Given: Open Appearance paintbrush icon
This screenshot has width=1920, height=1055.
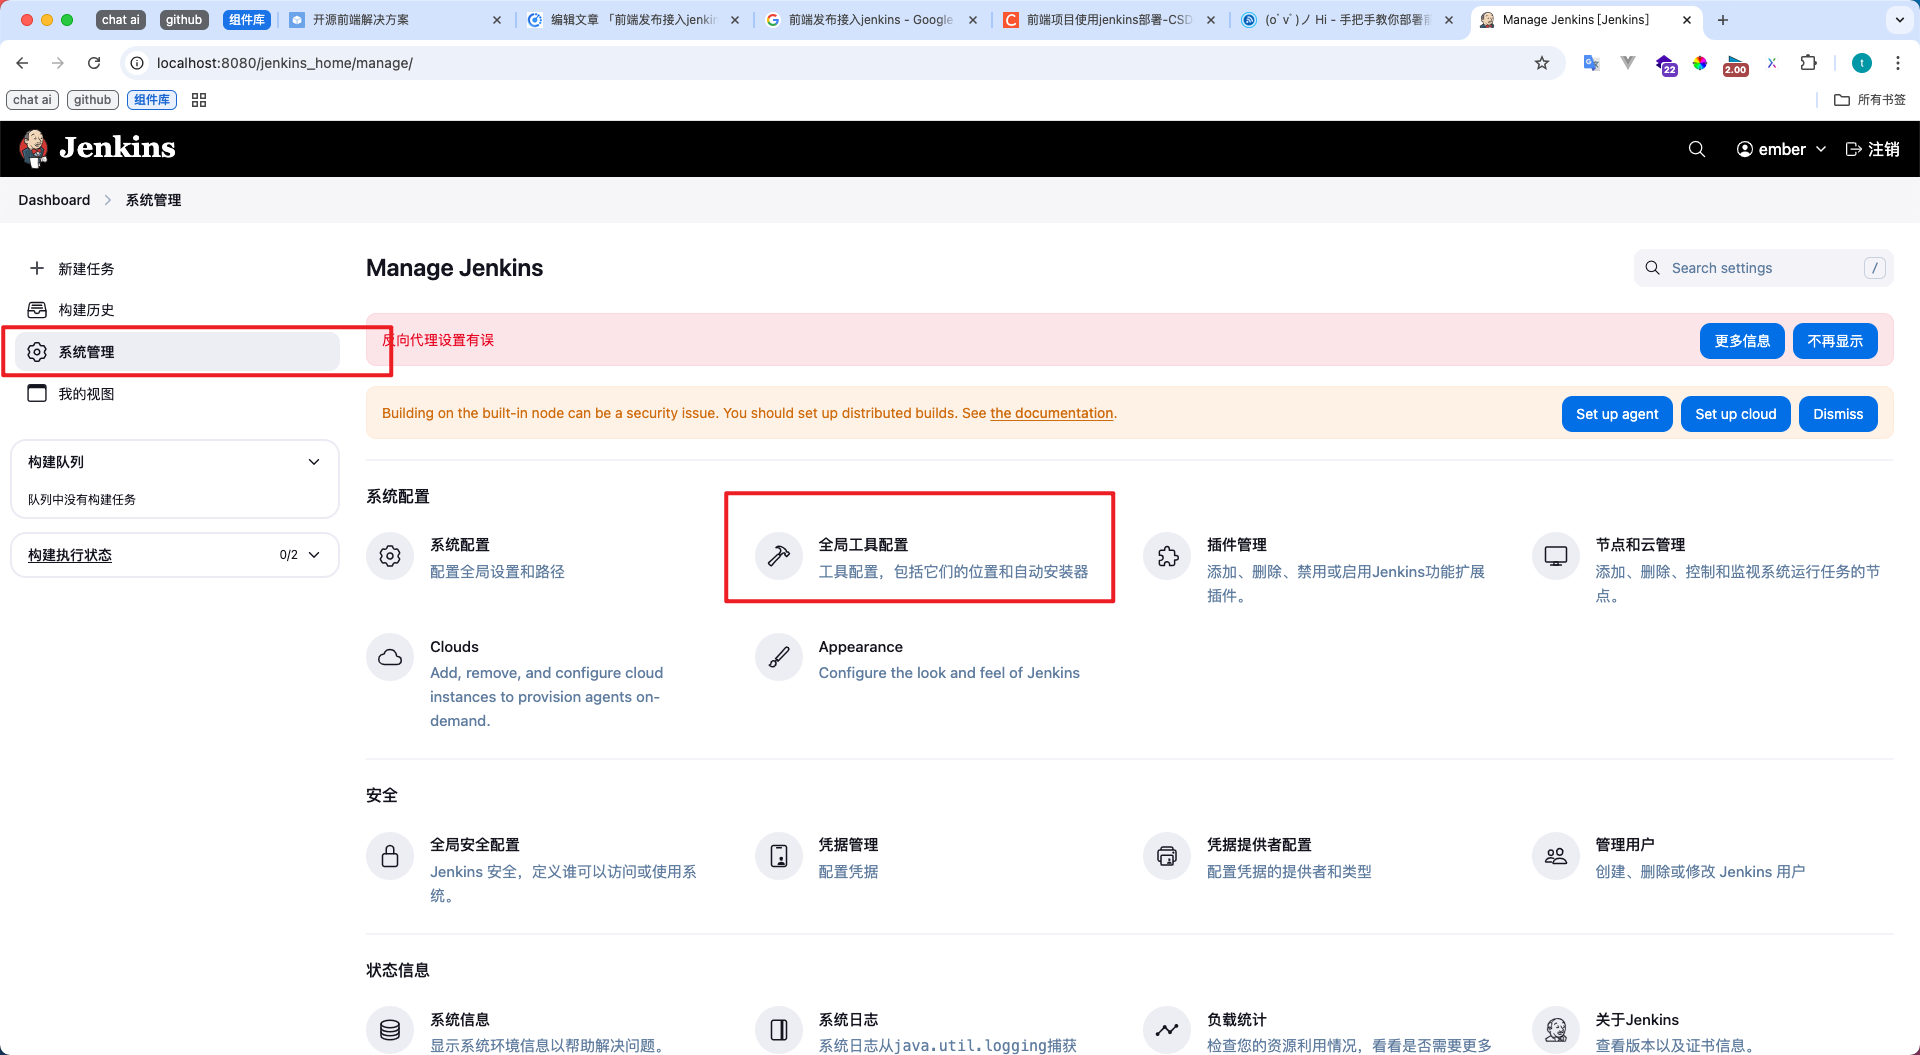Looking at the screenshot, I should coord(779,657).
